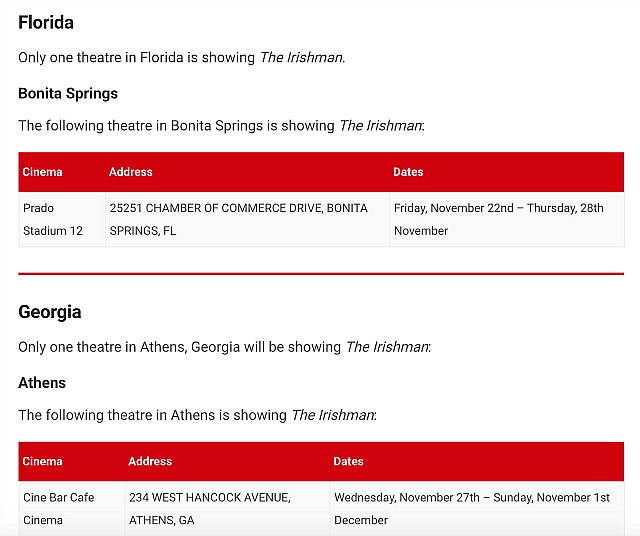The width and height of the screenshot is (640, 536).
Task: Select the Dates column header in Georgia table
Action: 348,461
